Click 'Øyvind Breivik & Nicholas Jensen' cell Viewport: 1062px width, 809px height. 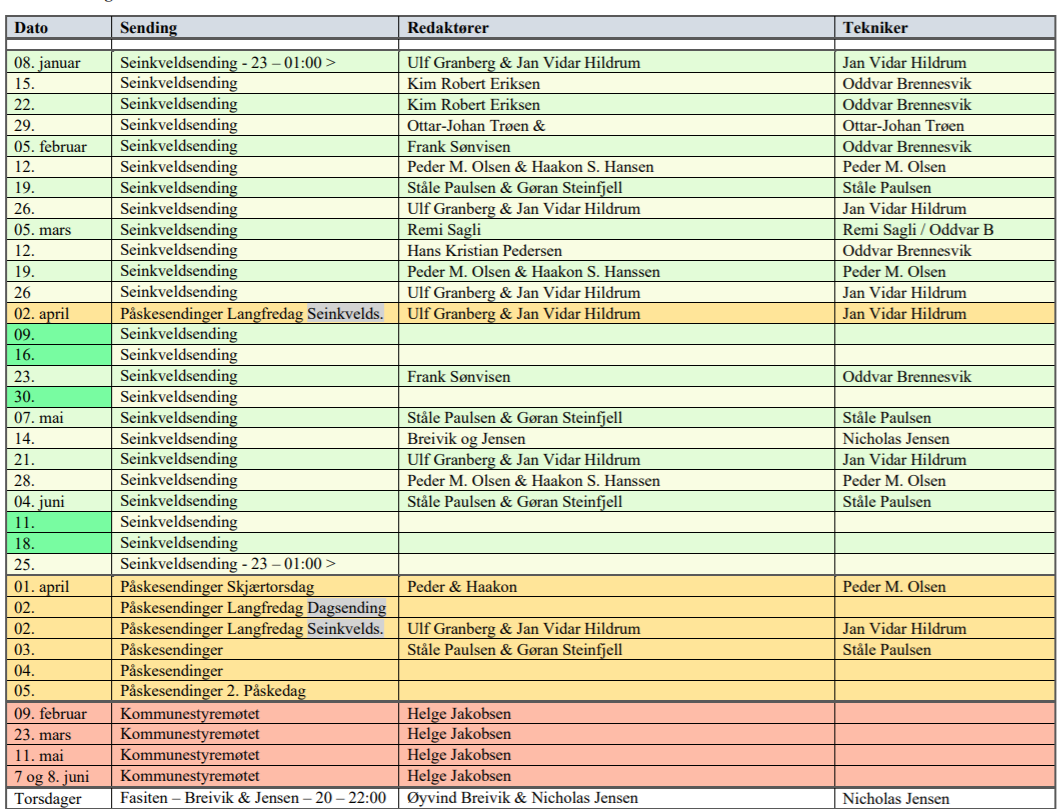(x=616, y=798)
